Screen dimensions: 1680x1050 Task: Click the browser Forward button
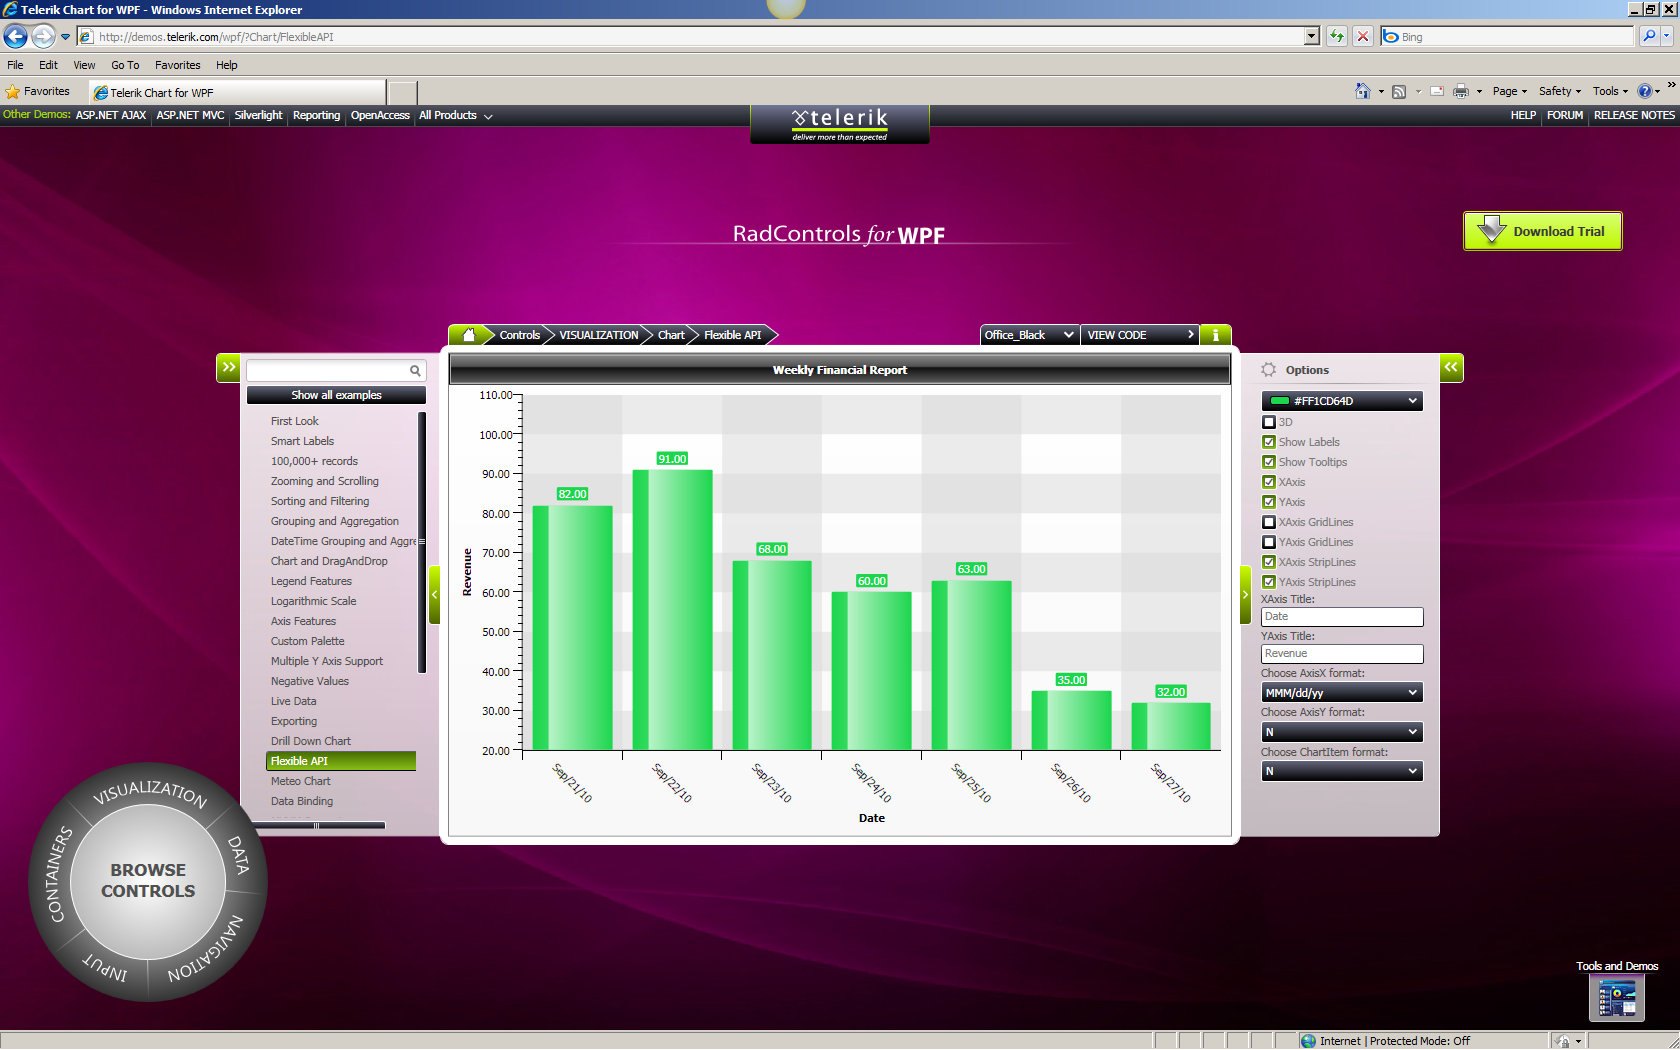[x=43, y=37]
